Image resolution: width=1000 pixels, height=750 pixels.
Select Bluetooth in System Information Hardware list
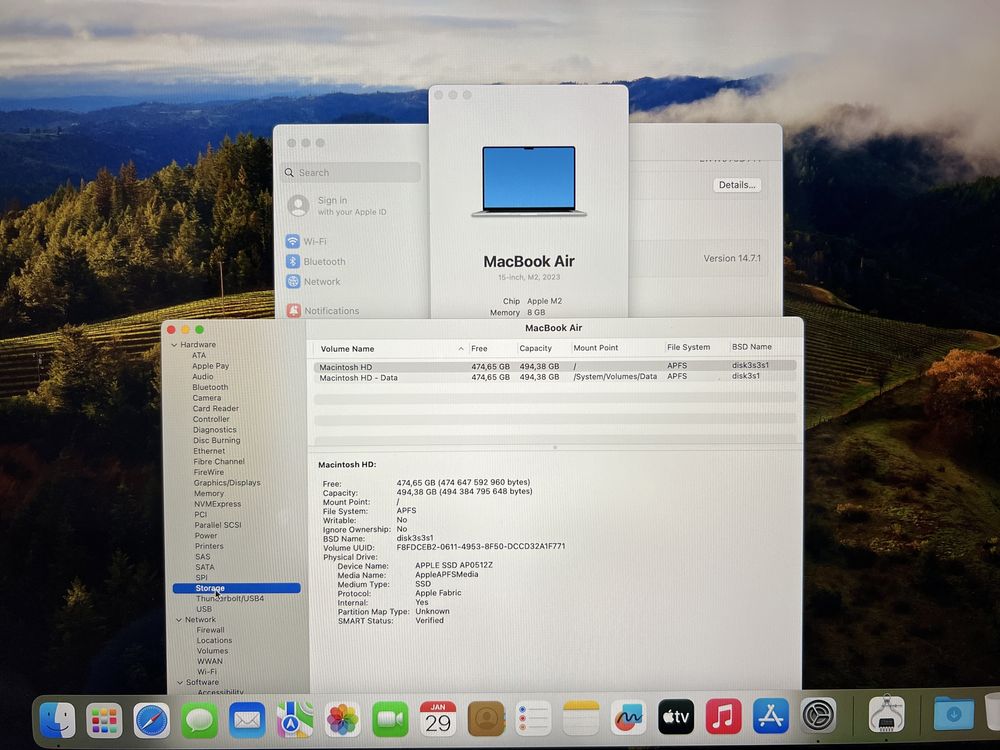tap(210, 387)
